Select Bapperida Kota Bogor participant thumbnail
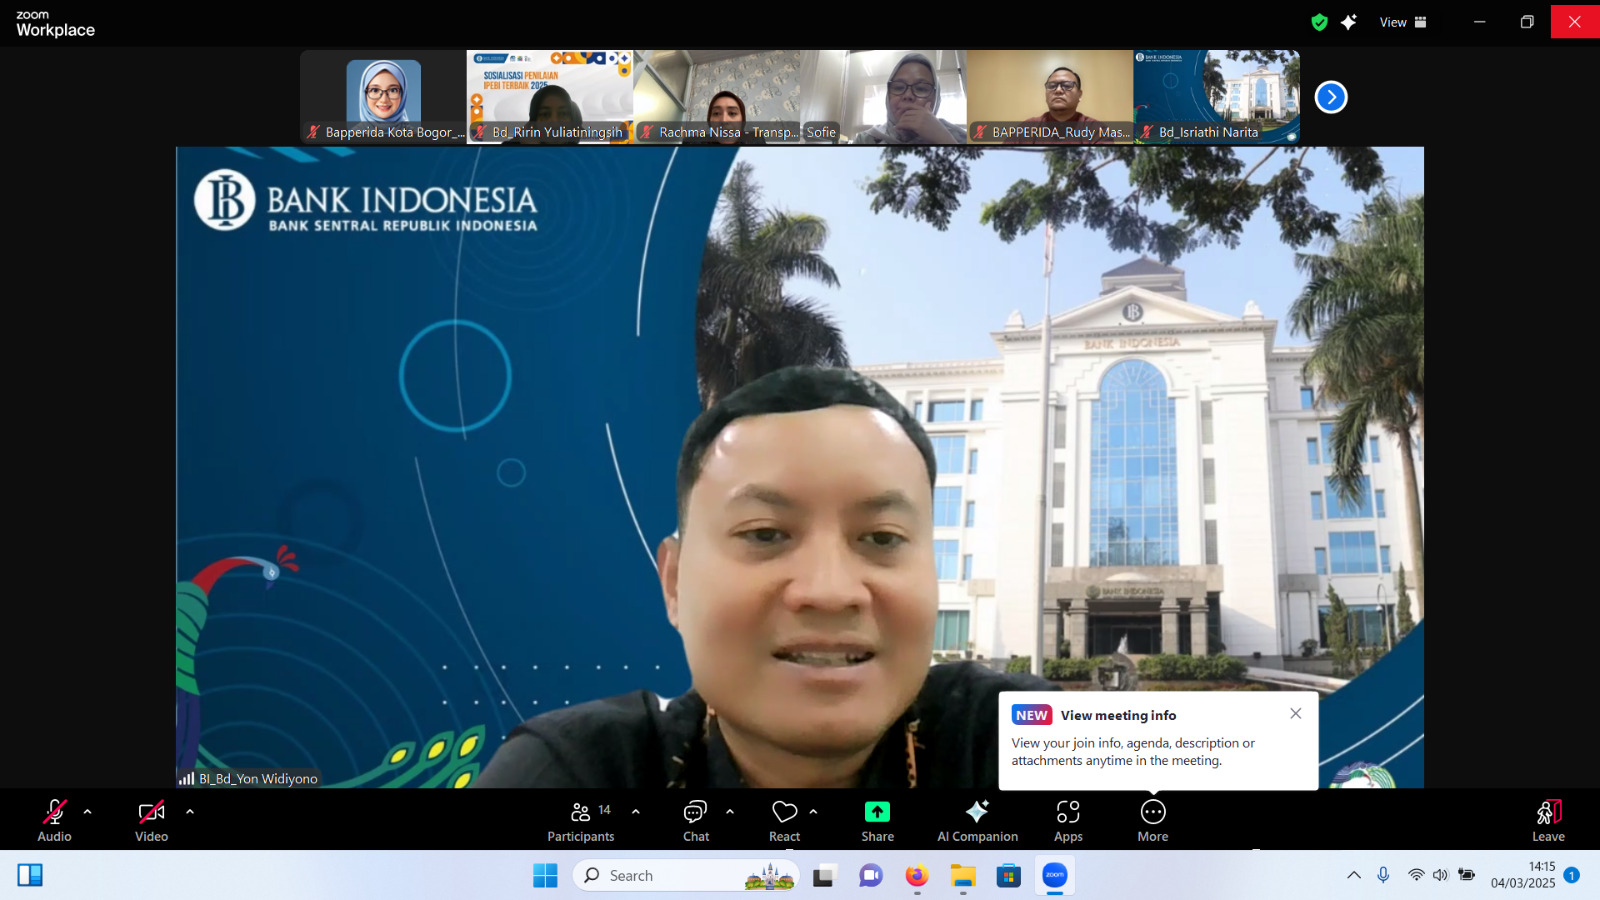This screenshot has width=1600, height=900. click(383, 96)
